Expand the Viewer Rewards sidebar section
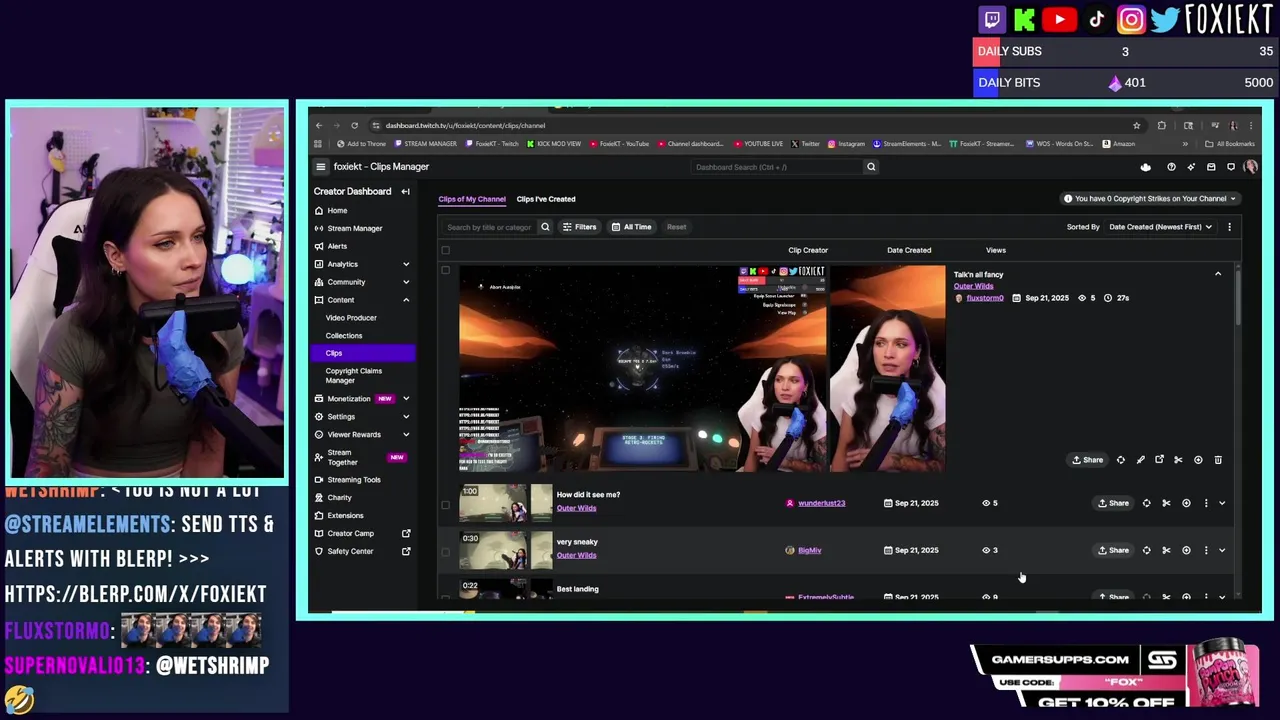 point(406,435)
